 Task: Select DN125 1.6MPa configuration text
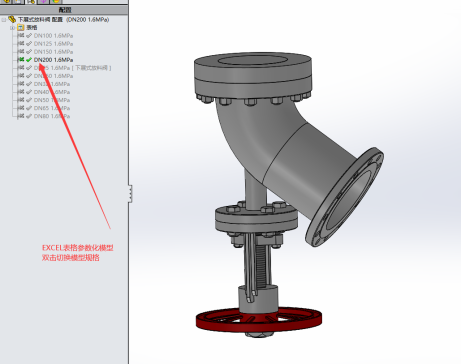pyautogui.click(x=53, y=44)
